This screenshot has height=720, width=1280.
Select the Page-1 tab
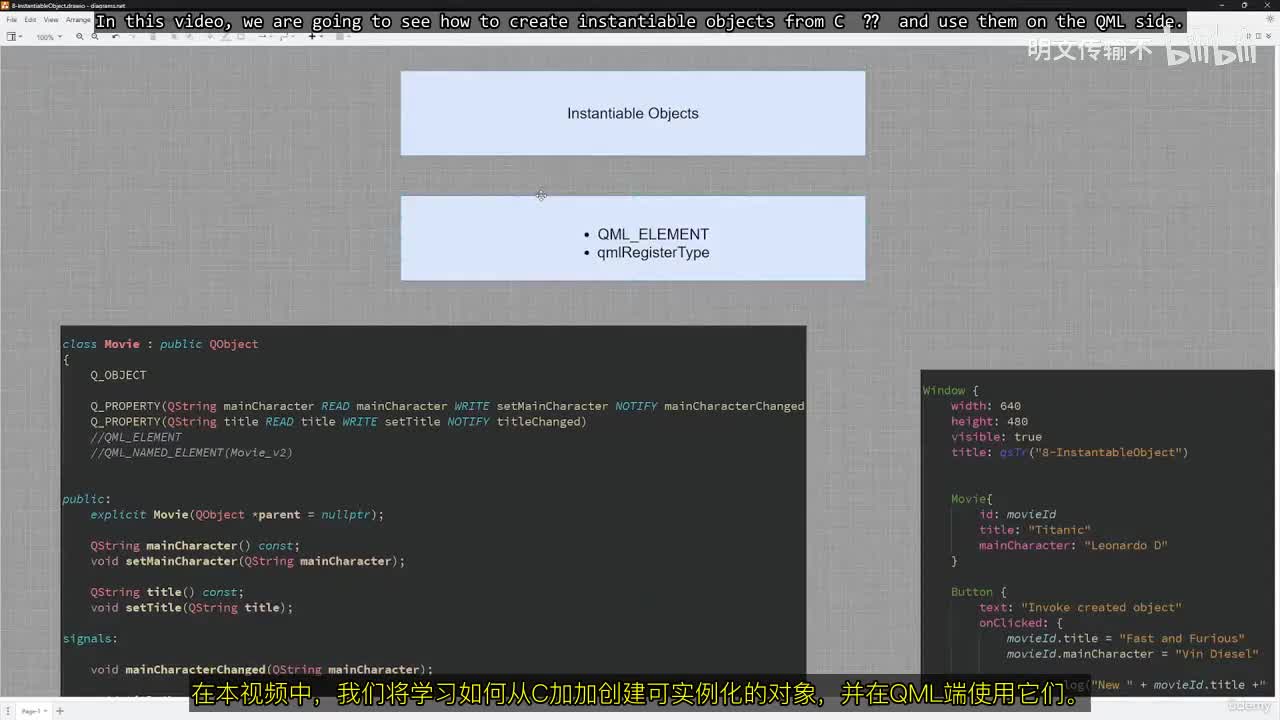click(33, 711)
